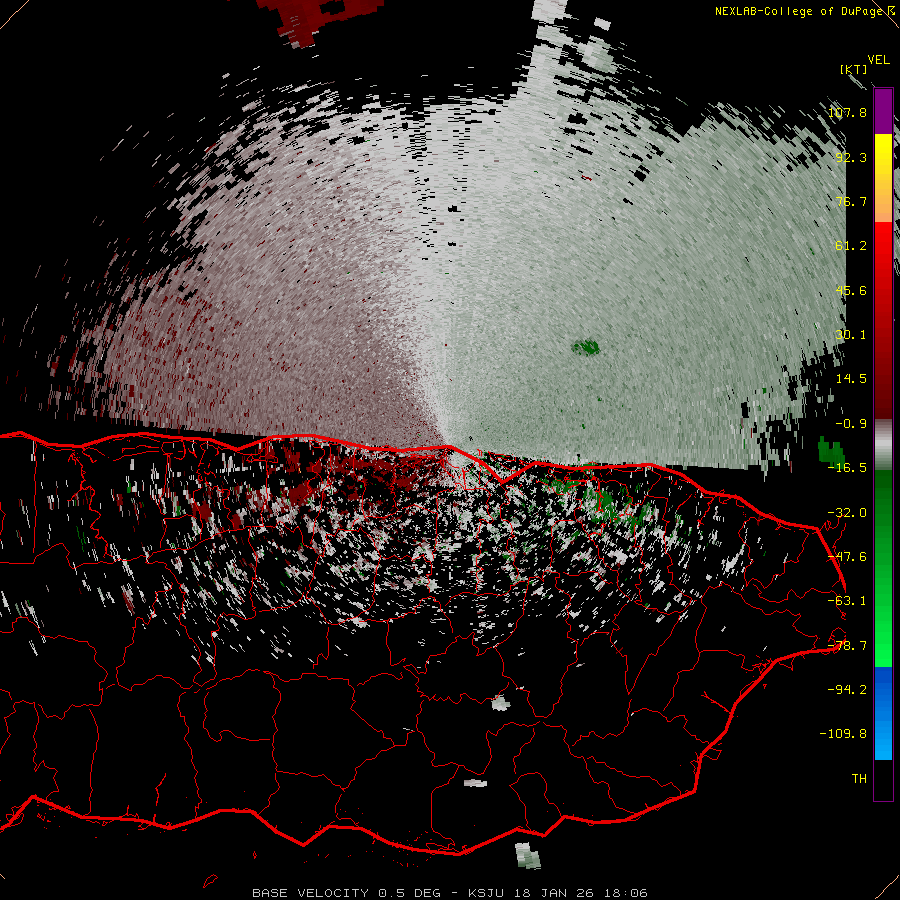This screenshot has width=900, height=900.
Task: Click the isolated green velocity blob offshore
Action: pos(586,347)
